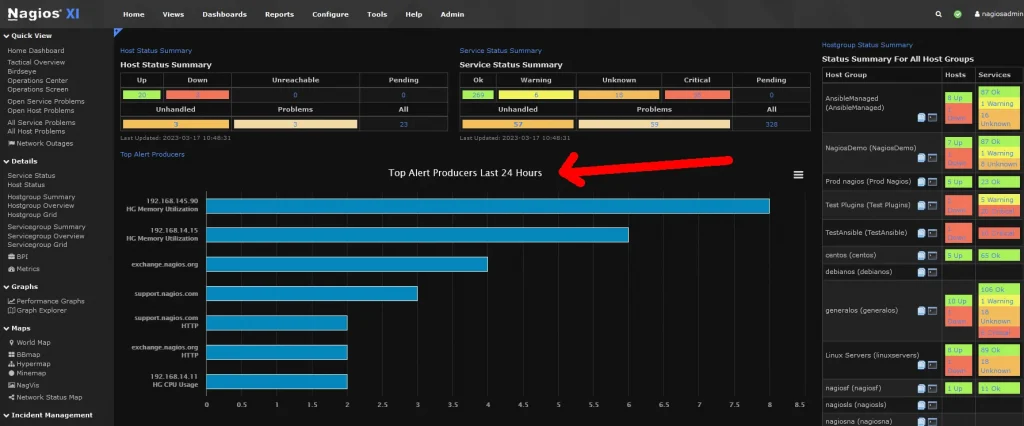Open Performance Graphs in the sidebar
1024x426 pixels.
pyautogui.click(x=46, y=301)
